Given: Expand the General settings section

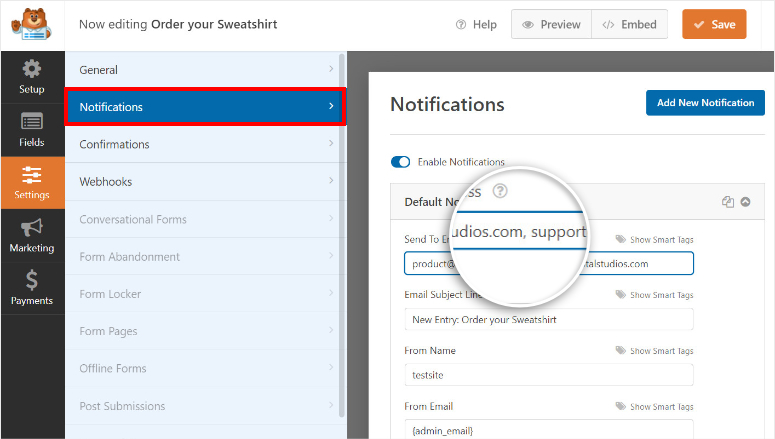Looking at the screenshot, I should click(205, 70).
